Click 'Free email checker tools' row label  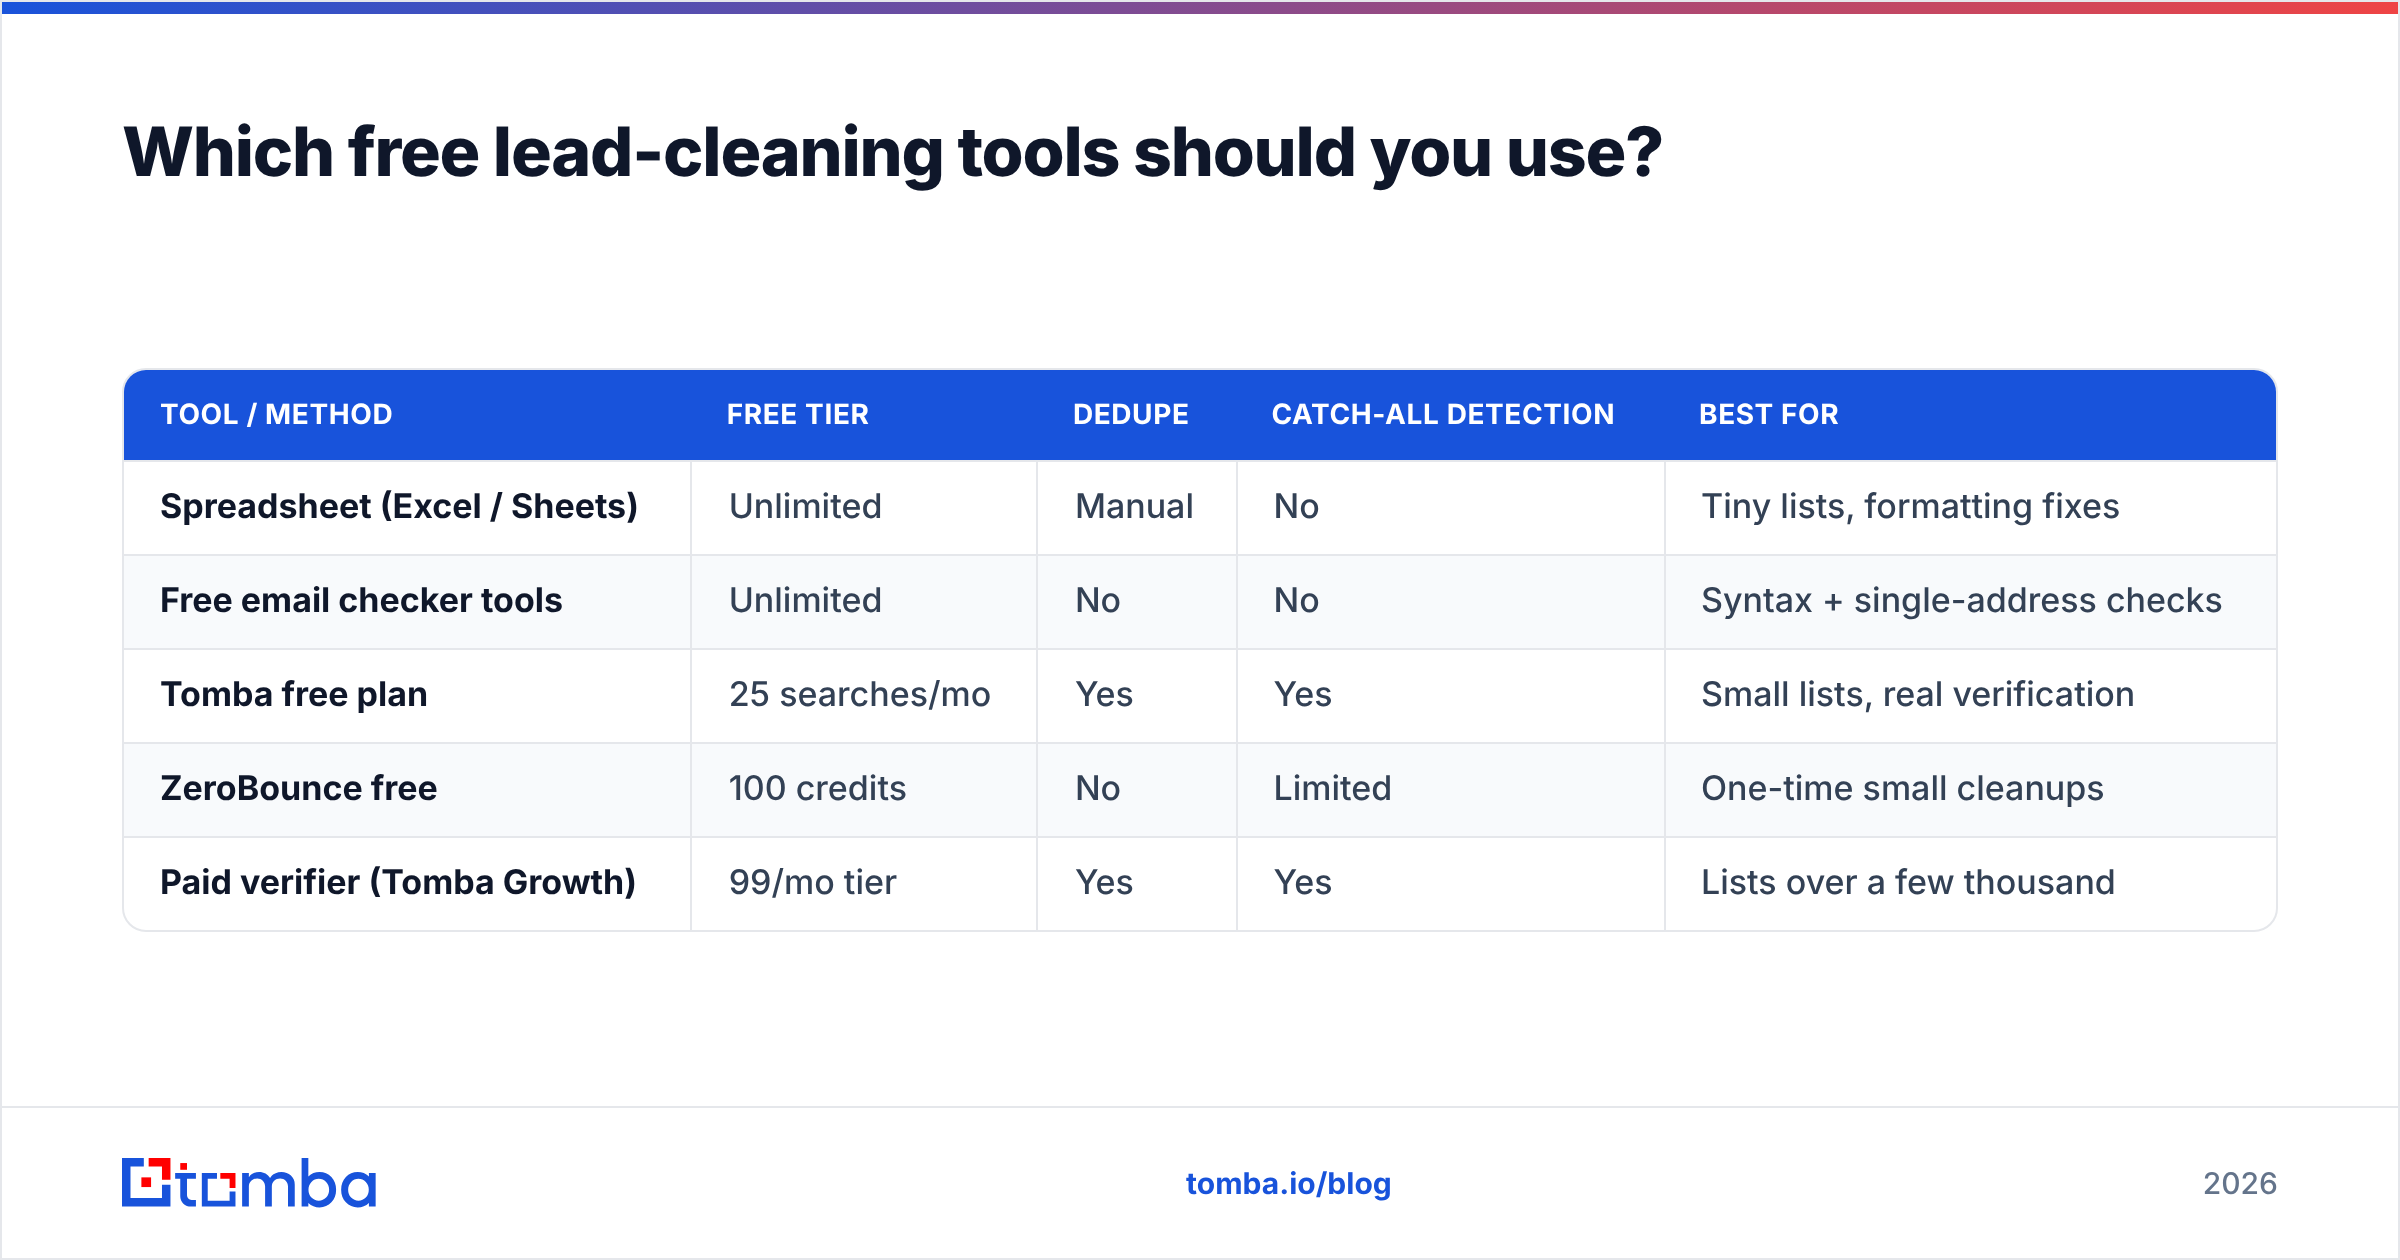[361, 600]
